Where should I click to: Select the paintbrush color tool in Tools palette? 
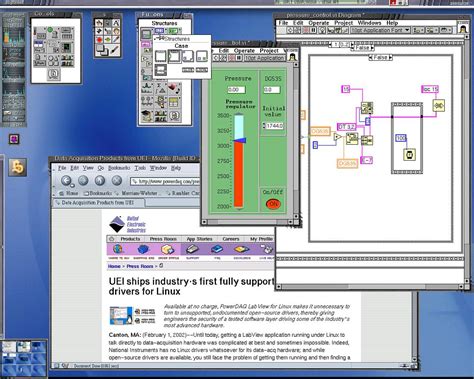(x=115, y=50)
